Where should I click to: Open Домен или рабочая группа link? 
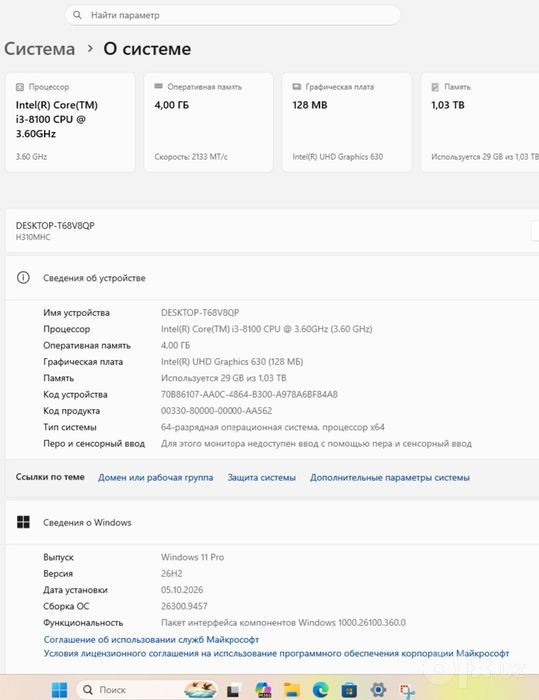point(155,477)
